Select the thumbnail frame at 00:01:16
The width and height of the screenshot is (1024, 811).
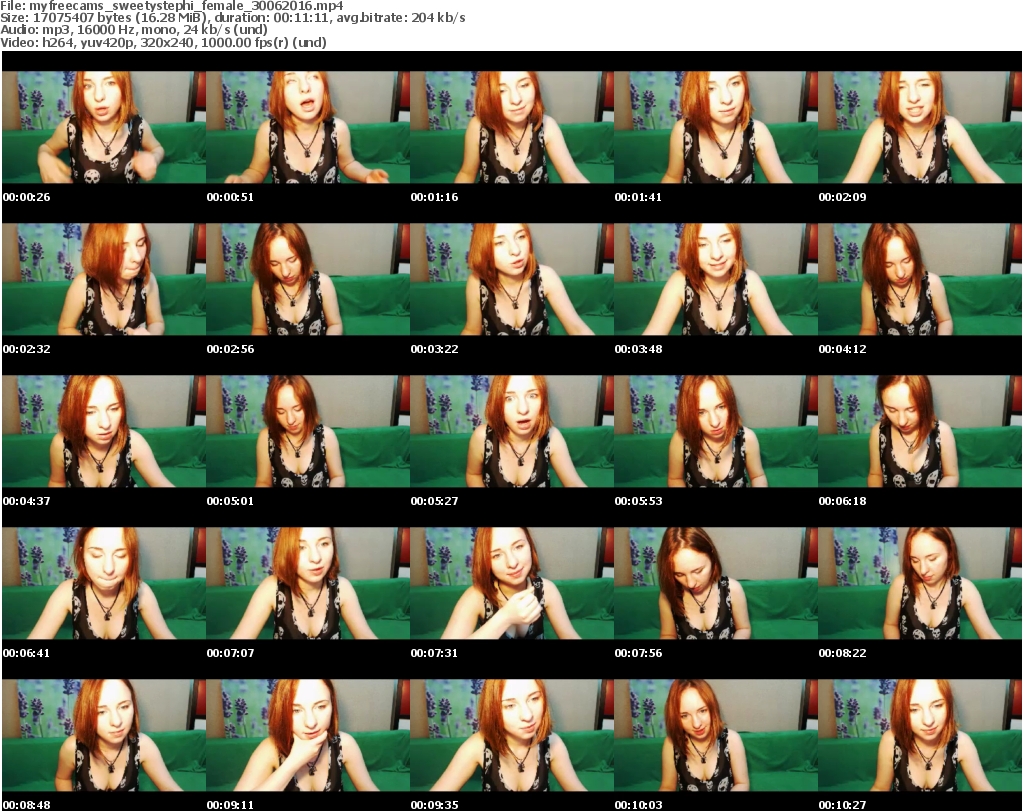coord(512,127)
